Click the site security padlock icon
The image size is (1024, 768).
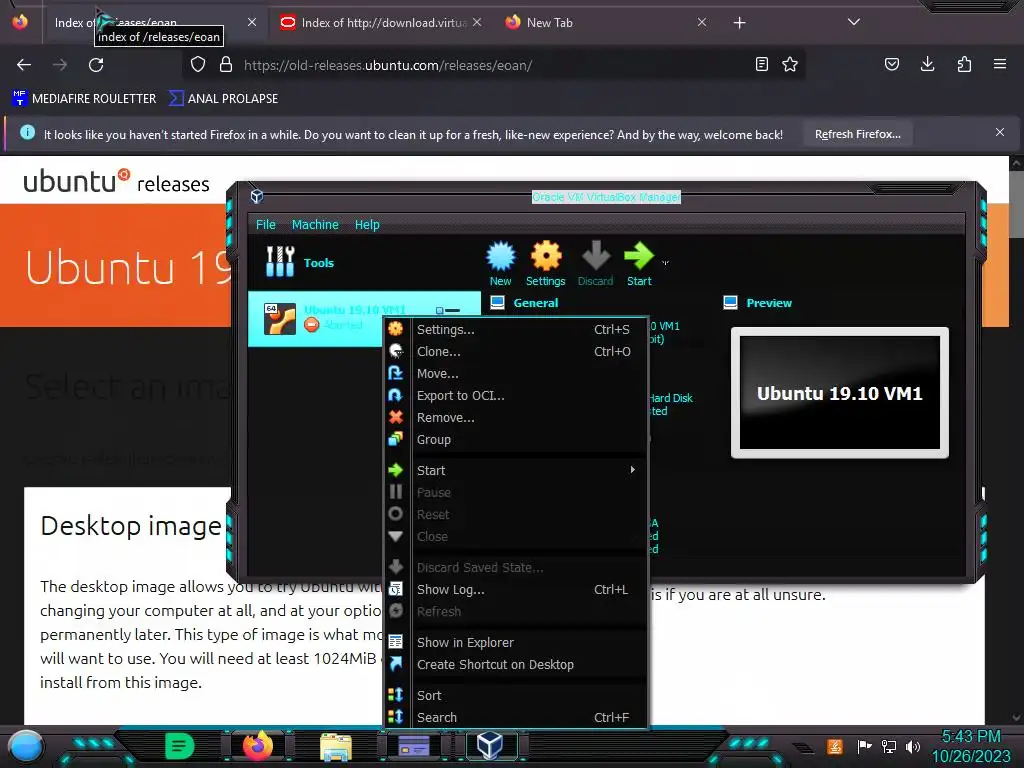pos(226,65)
